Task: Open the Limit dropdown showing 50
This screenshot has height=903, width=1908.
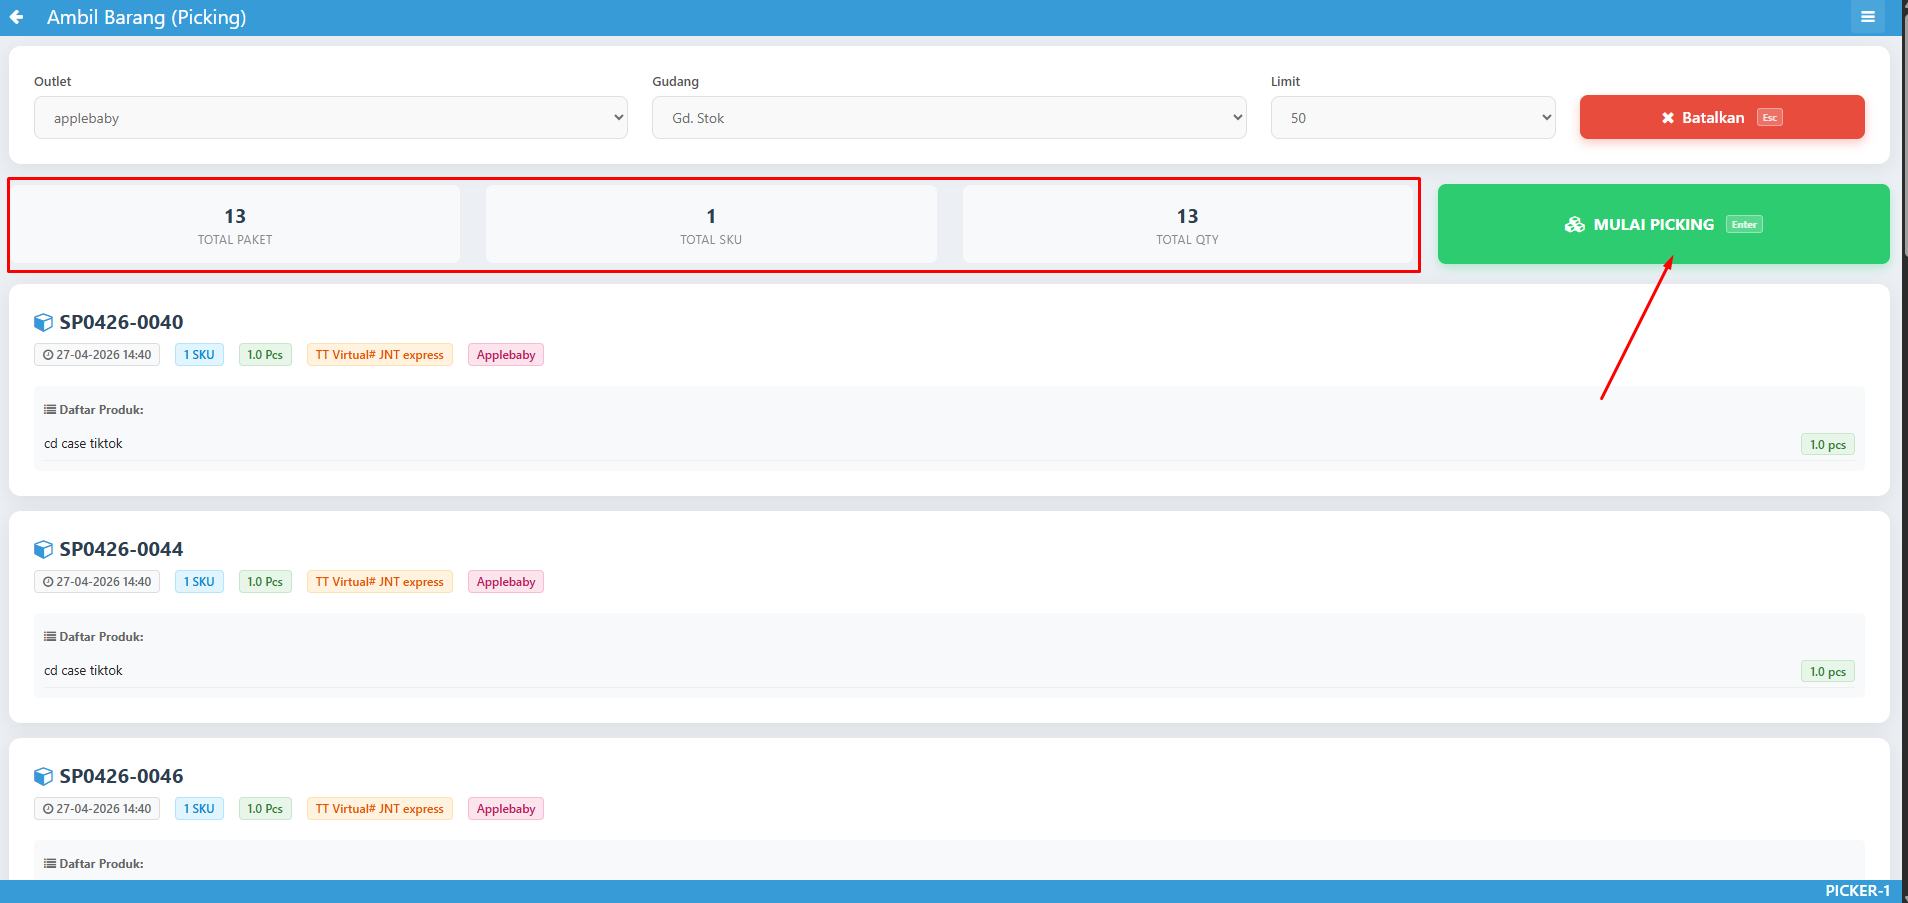Action: point(1413,118)
